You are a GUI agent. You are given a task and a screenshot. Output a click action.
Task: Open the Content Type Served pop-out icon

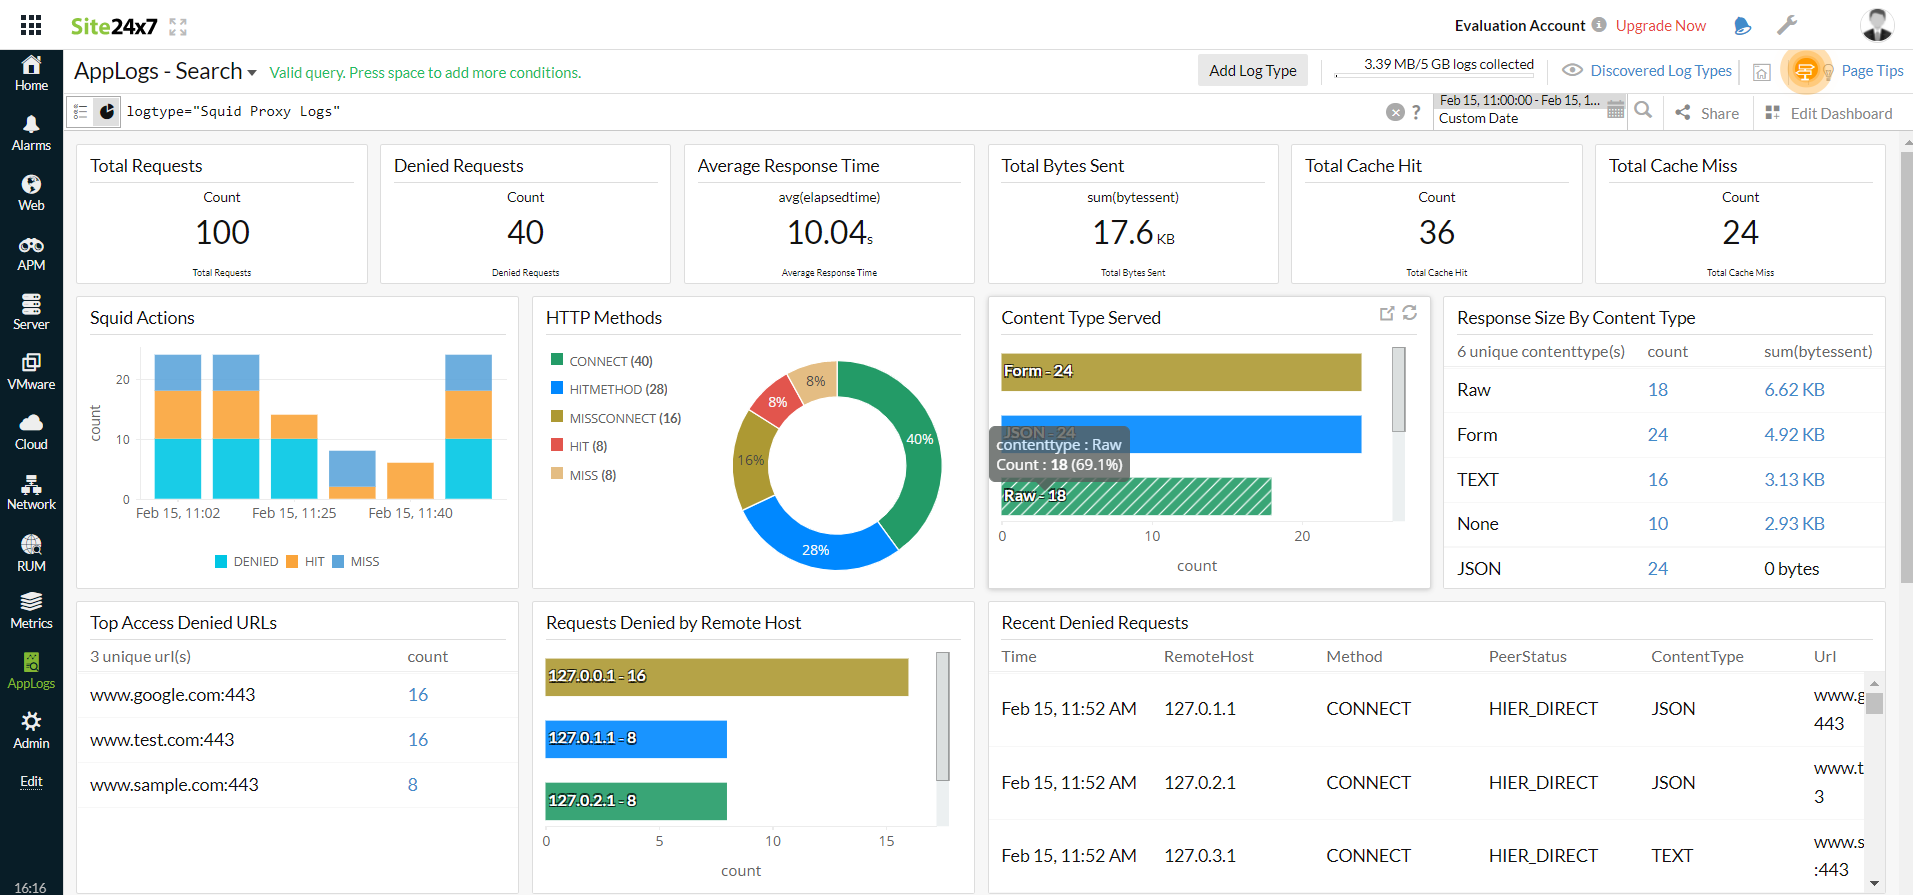tap(1386, 314)
